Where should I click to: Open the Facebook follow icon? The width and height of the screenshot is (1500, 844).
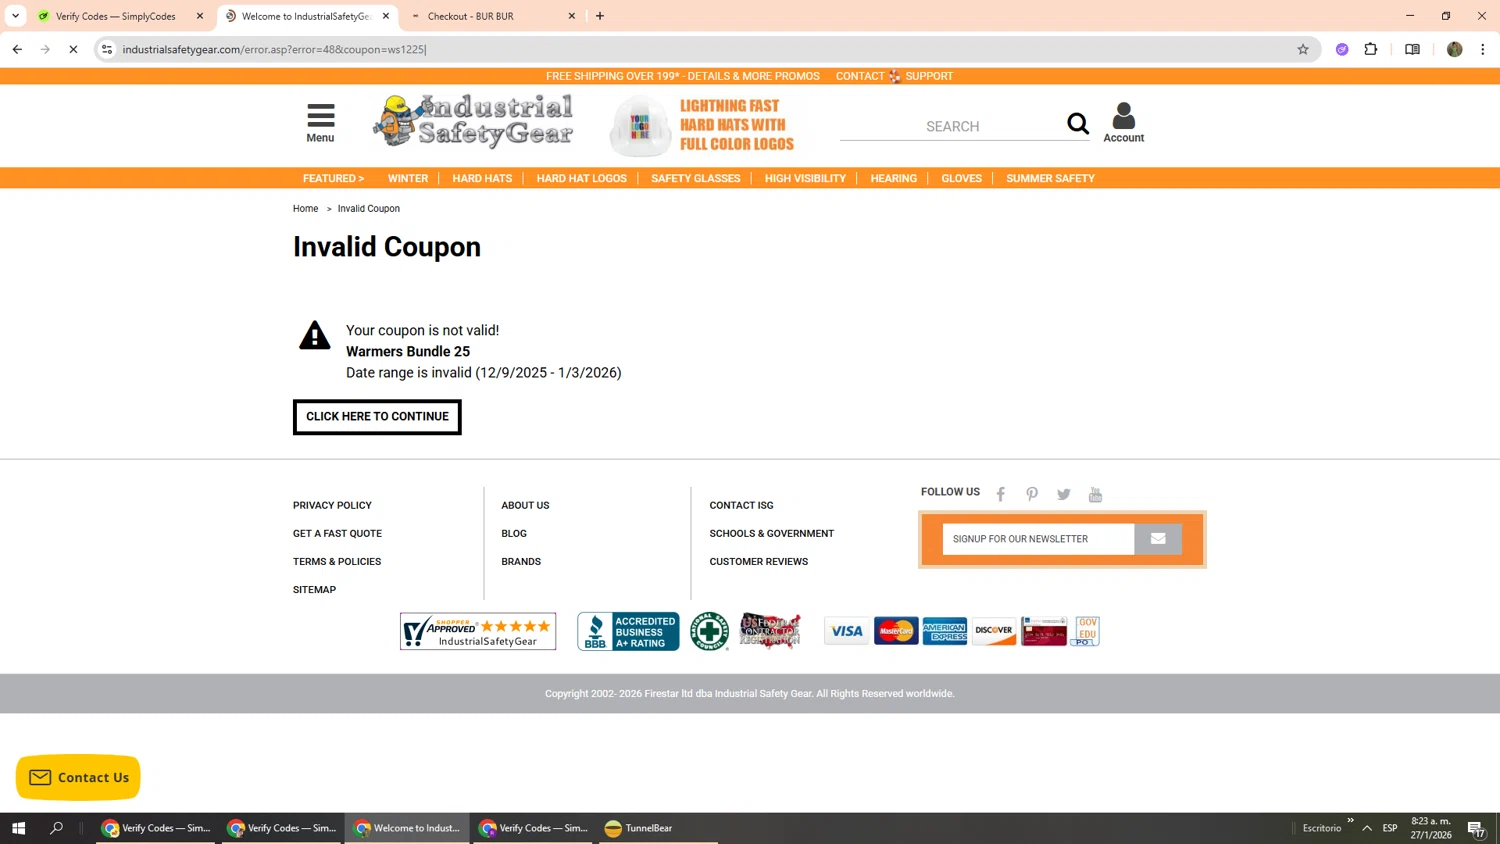(1000, 494)
